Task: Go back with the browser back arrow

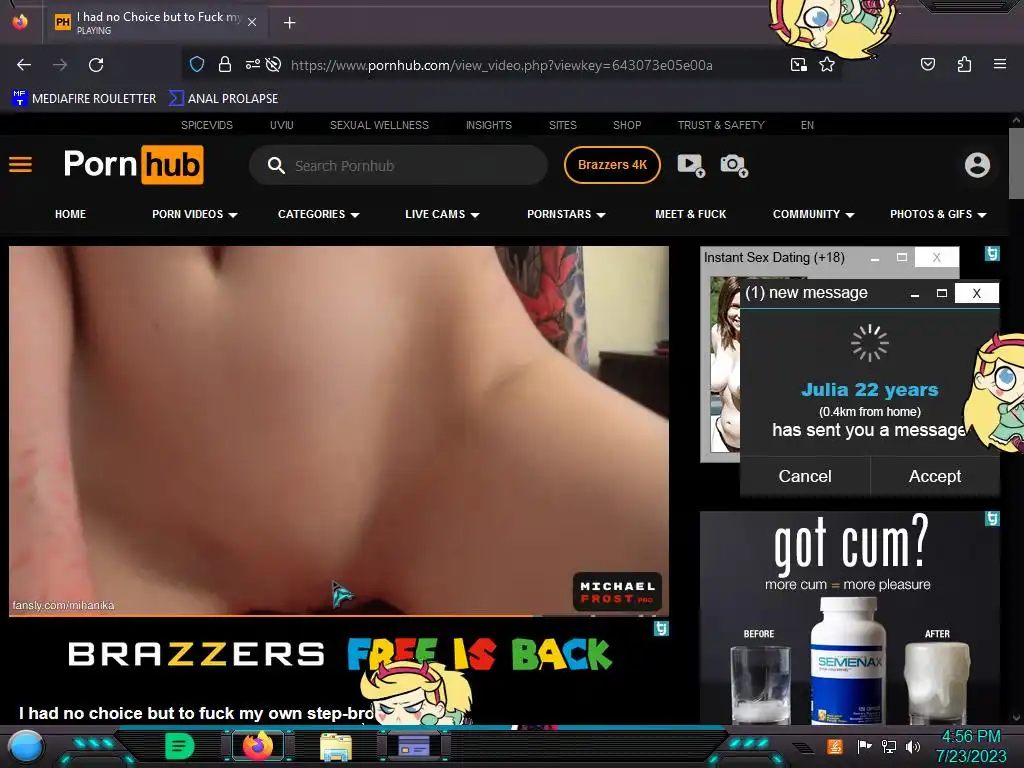Action: (24, 65)
